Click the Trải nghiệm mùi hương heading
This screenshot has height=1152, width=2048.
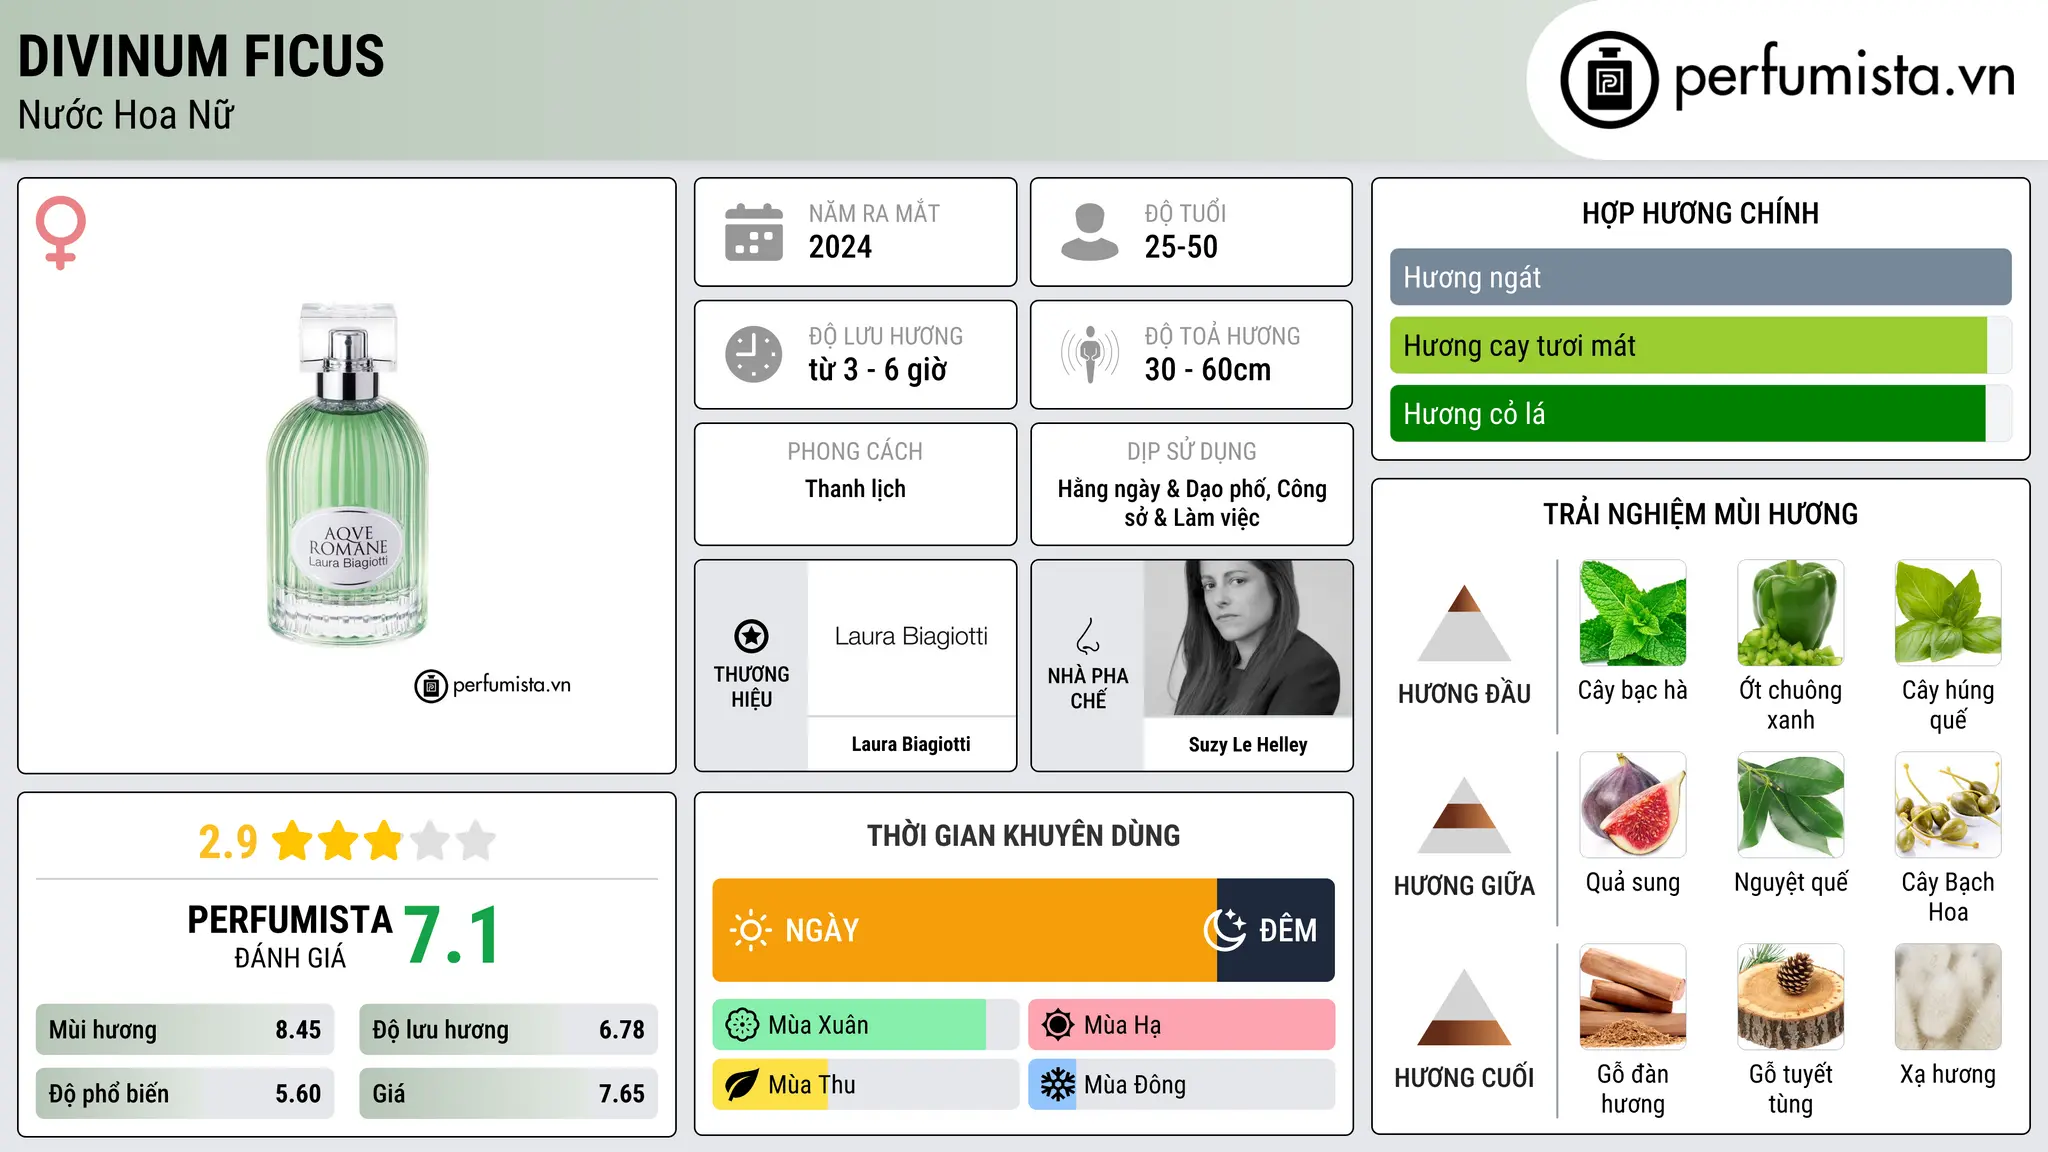[1700, 514]
